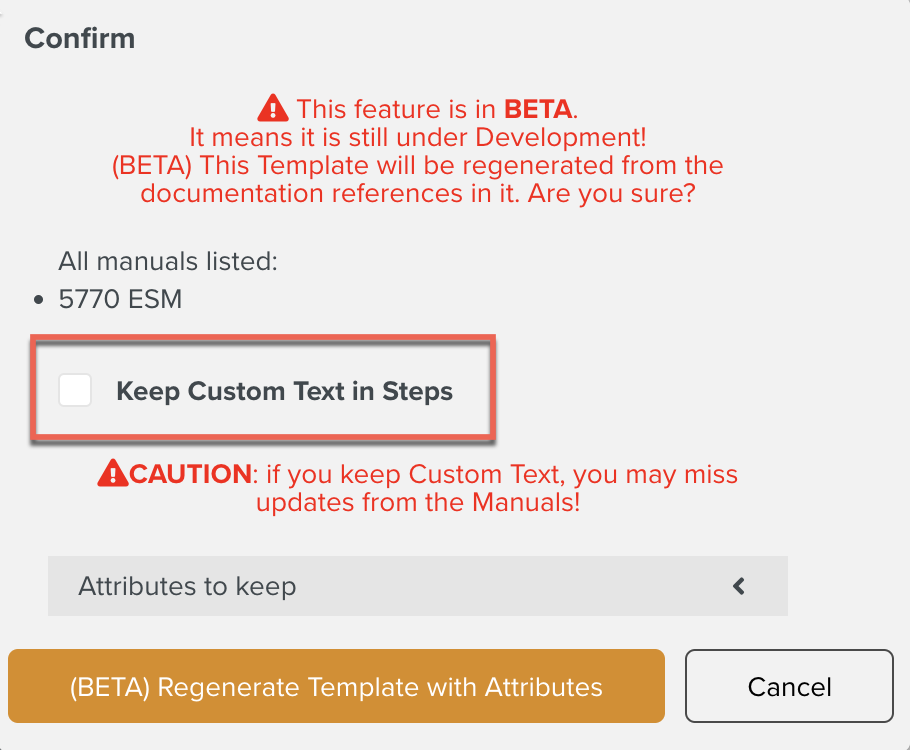Click the bullet icon beside 5770 ESM
Viewport: 910px width, 750px height.
38,299
